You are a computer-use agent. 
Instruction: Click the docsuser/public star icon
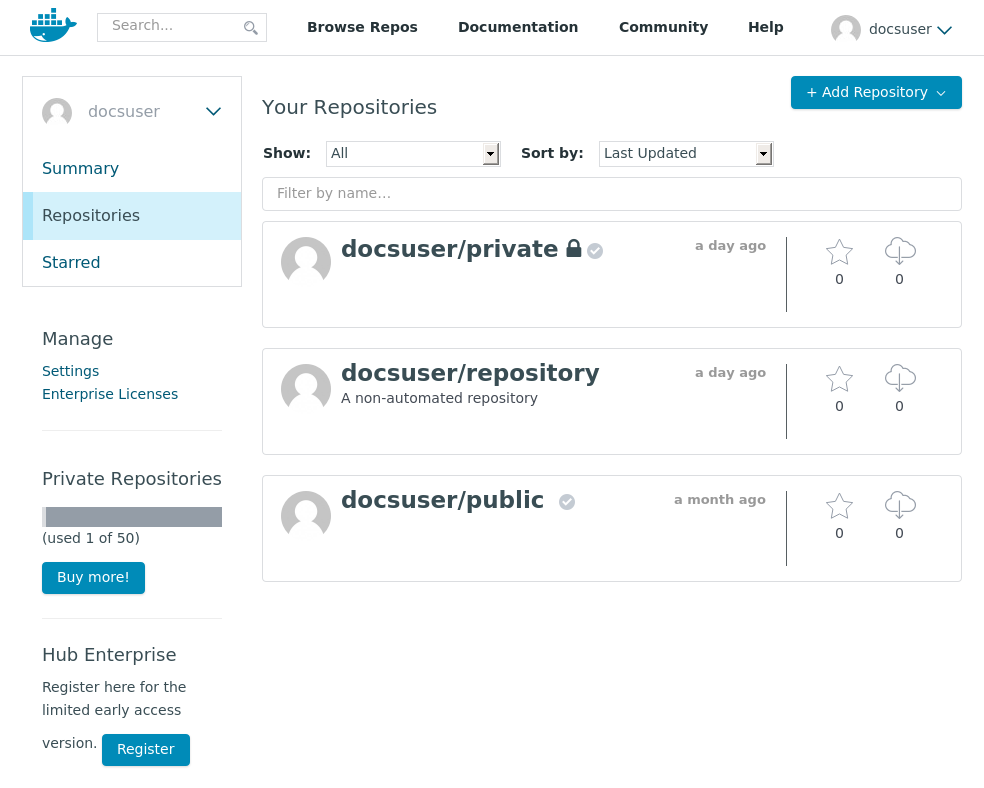coord(839,506)
